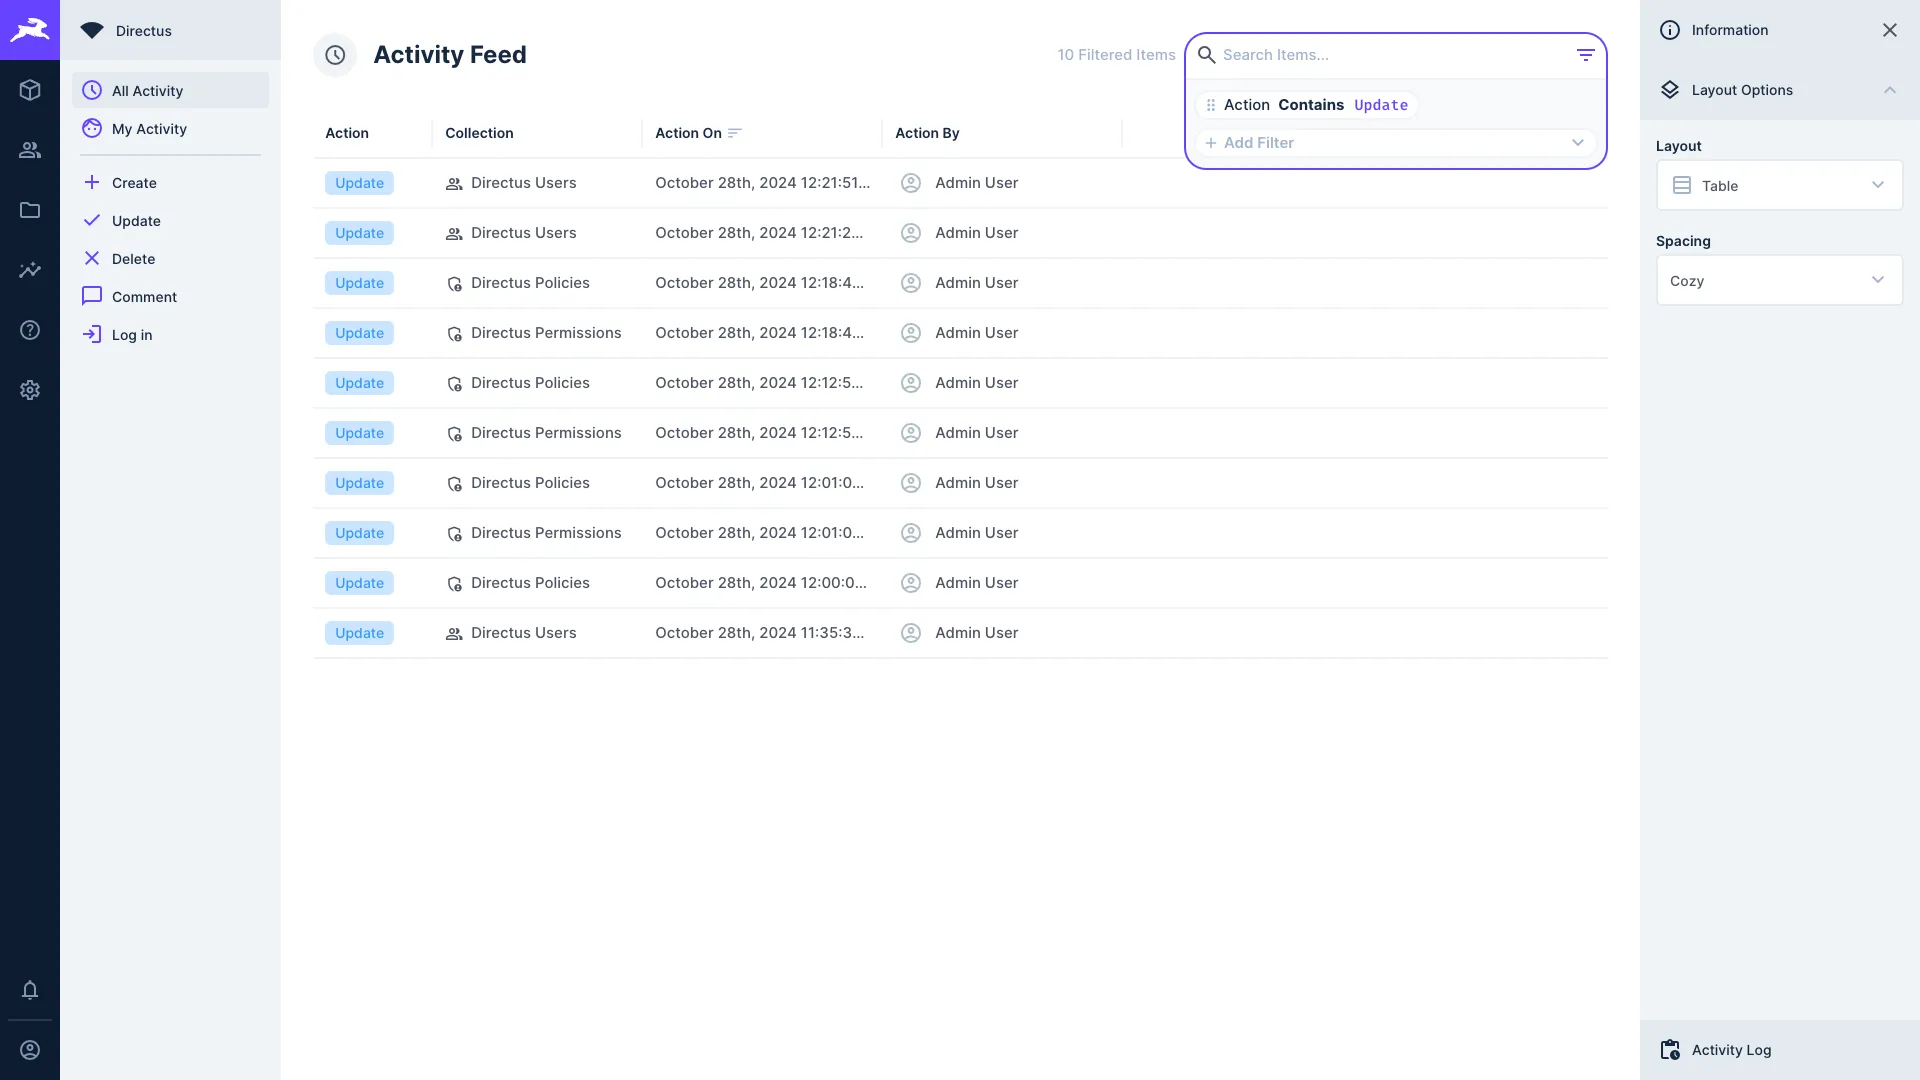The image size is (1920, 1080).
Task: Click the Directus rabbit logo
Action: coord(30,30)
